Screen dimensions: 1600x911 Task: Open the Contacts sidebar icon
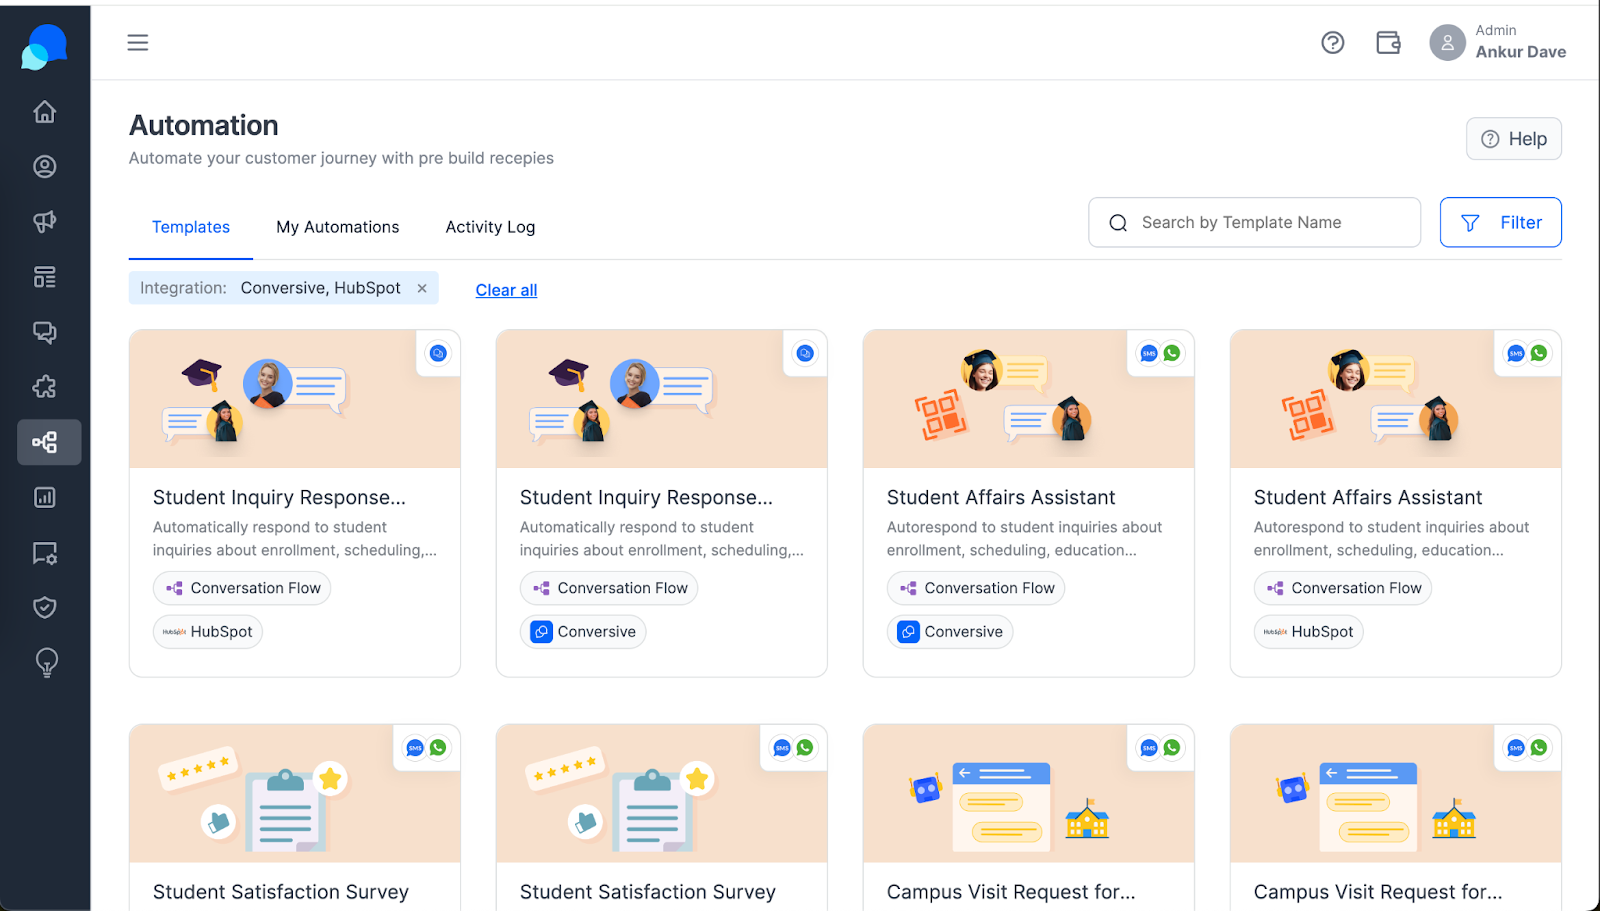[x=45, y=167]
